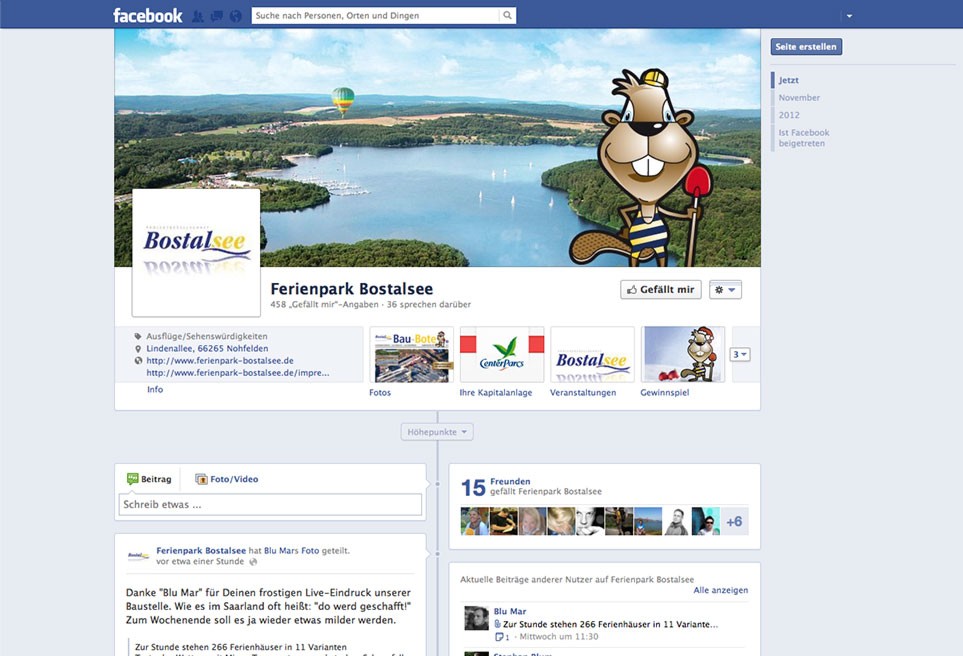Open the Fotos tab label

coord(380,392)
